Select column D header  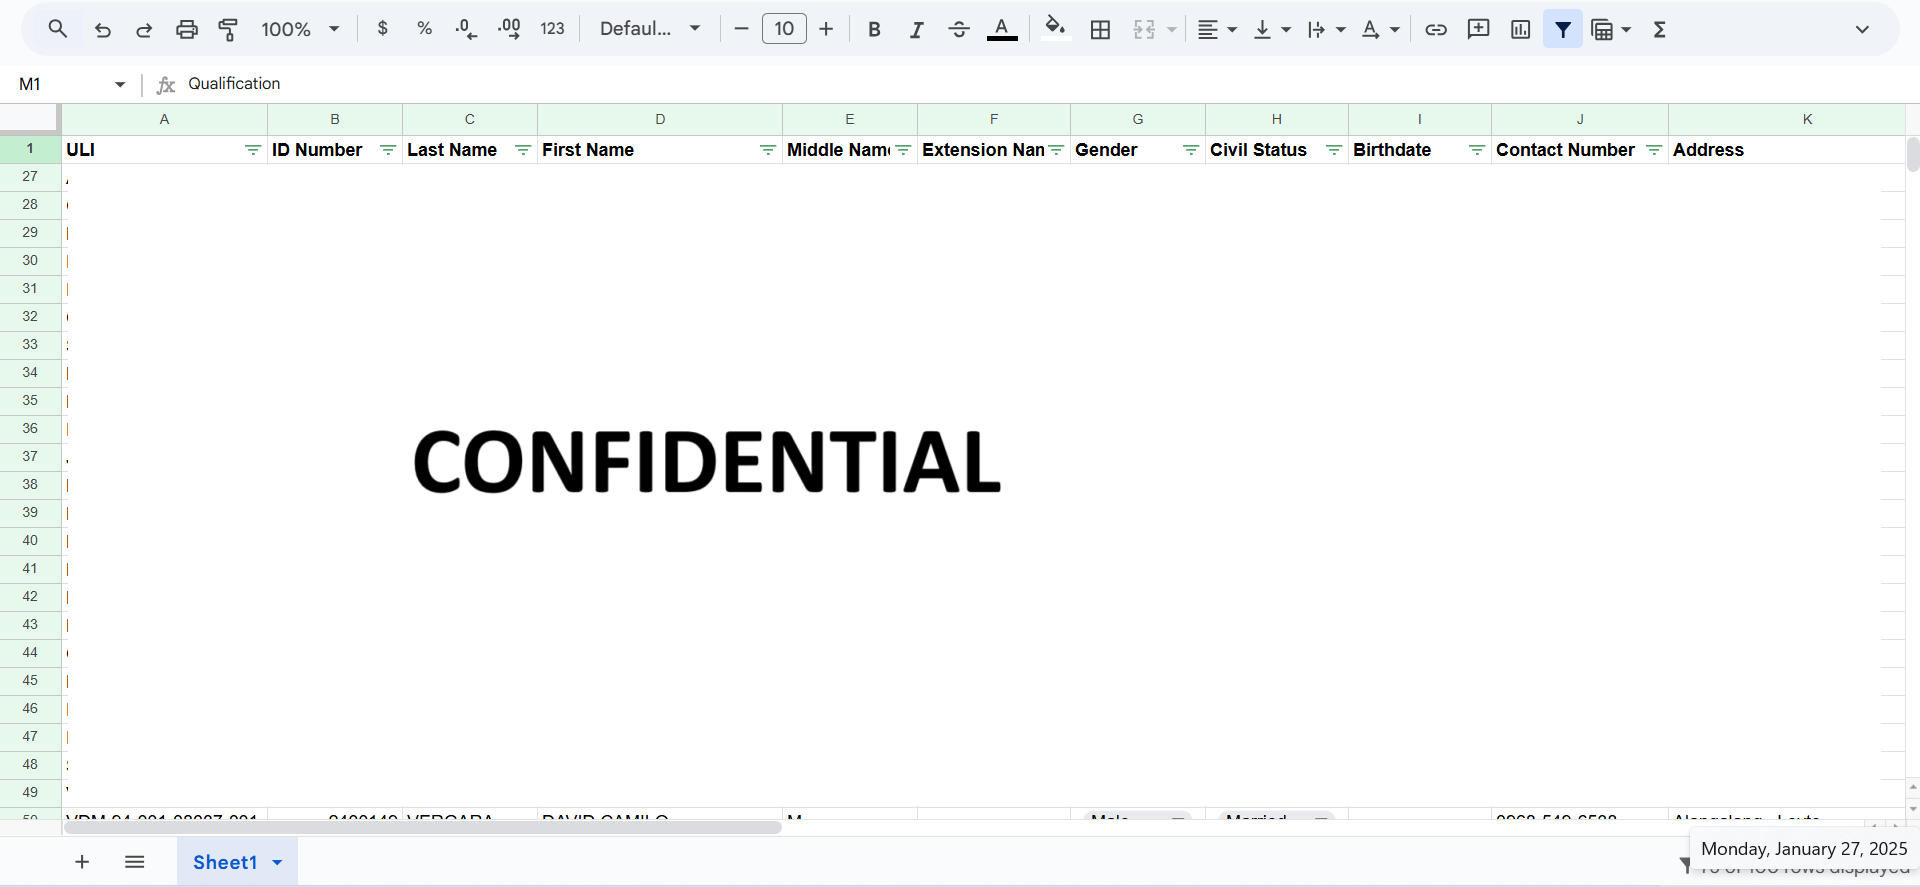click(x=660, y=119)
